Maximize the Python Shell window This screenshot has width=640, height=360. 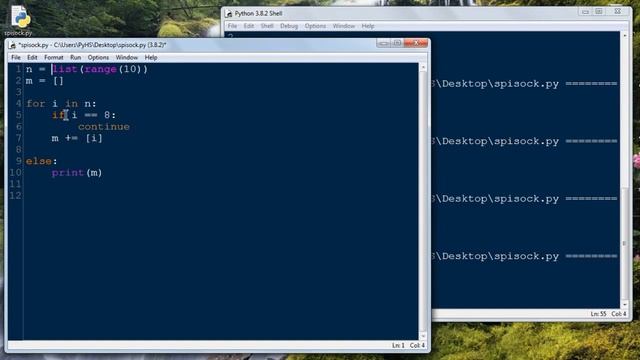[x=599, y=12]
